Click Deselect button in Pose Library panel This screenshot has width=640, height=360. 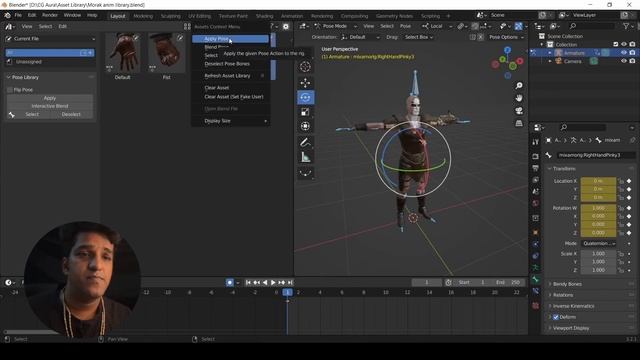click(71, 115)
